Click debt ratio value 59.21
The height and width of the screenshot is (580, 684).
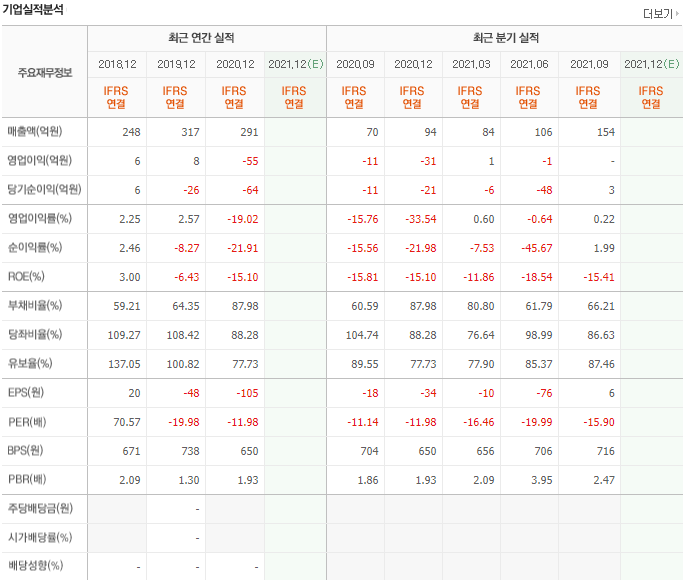127,306
